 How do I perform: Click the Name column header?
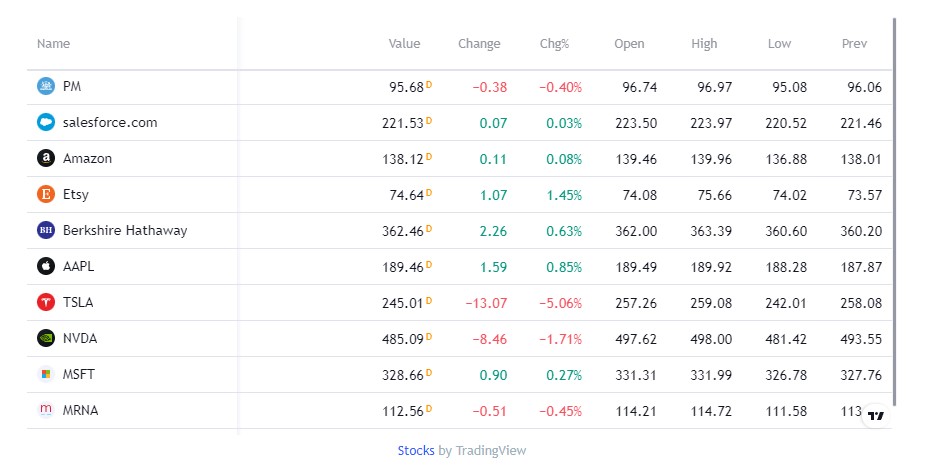coord(54,43)
